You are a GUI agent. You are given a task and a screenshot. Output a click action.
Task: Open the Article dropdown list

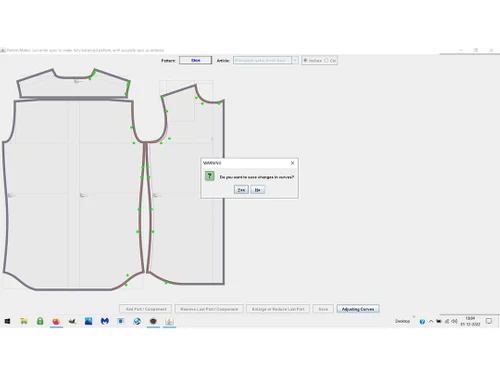[295, 60]
